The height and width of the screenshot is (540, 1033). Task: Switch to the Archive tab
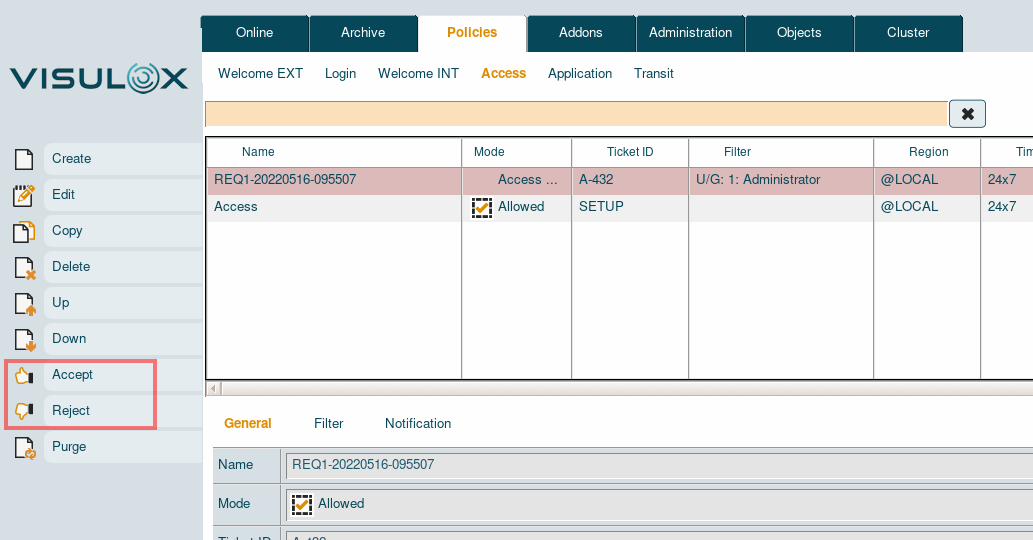(x=363, y=33)
